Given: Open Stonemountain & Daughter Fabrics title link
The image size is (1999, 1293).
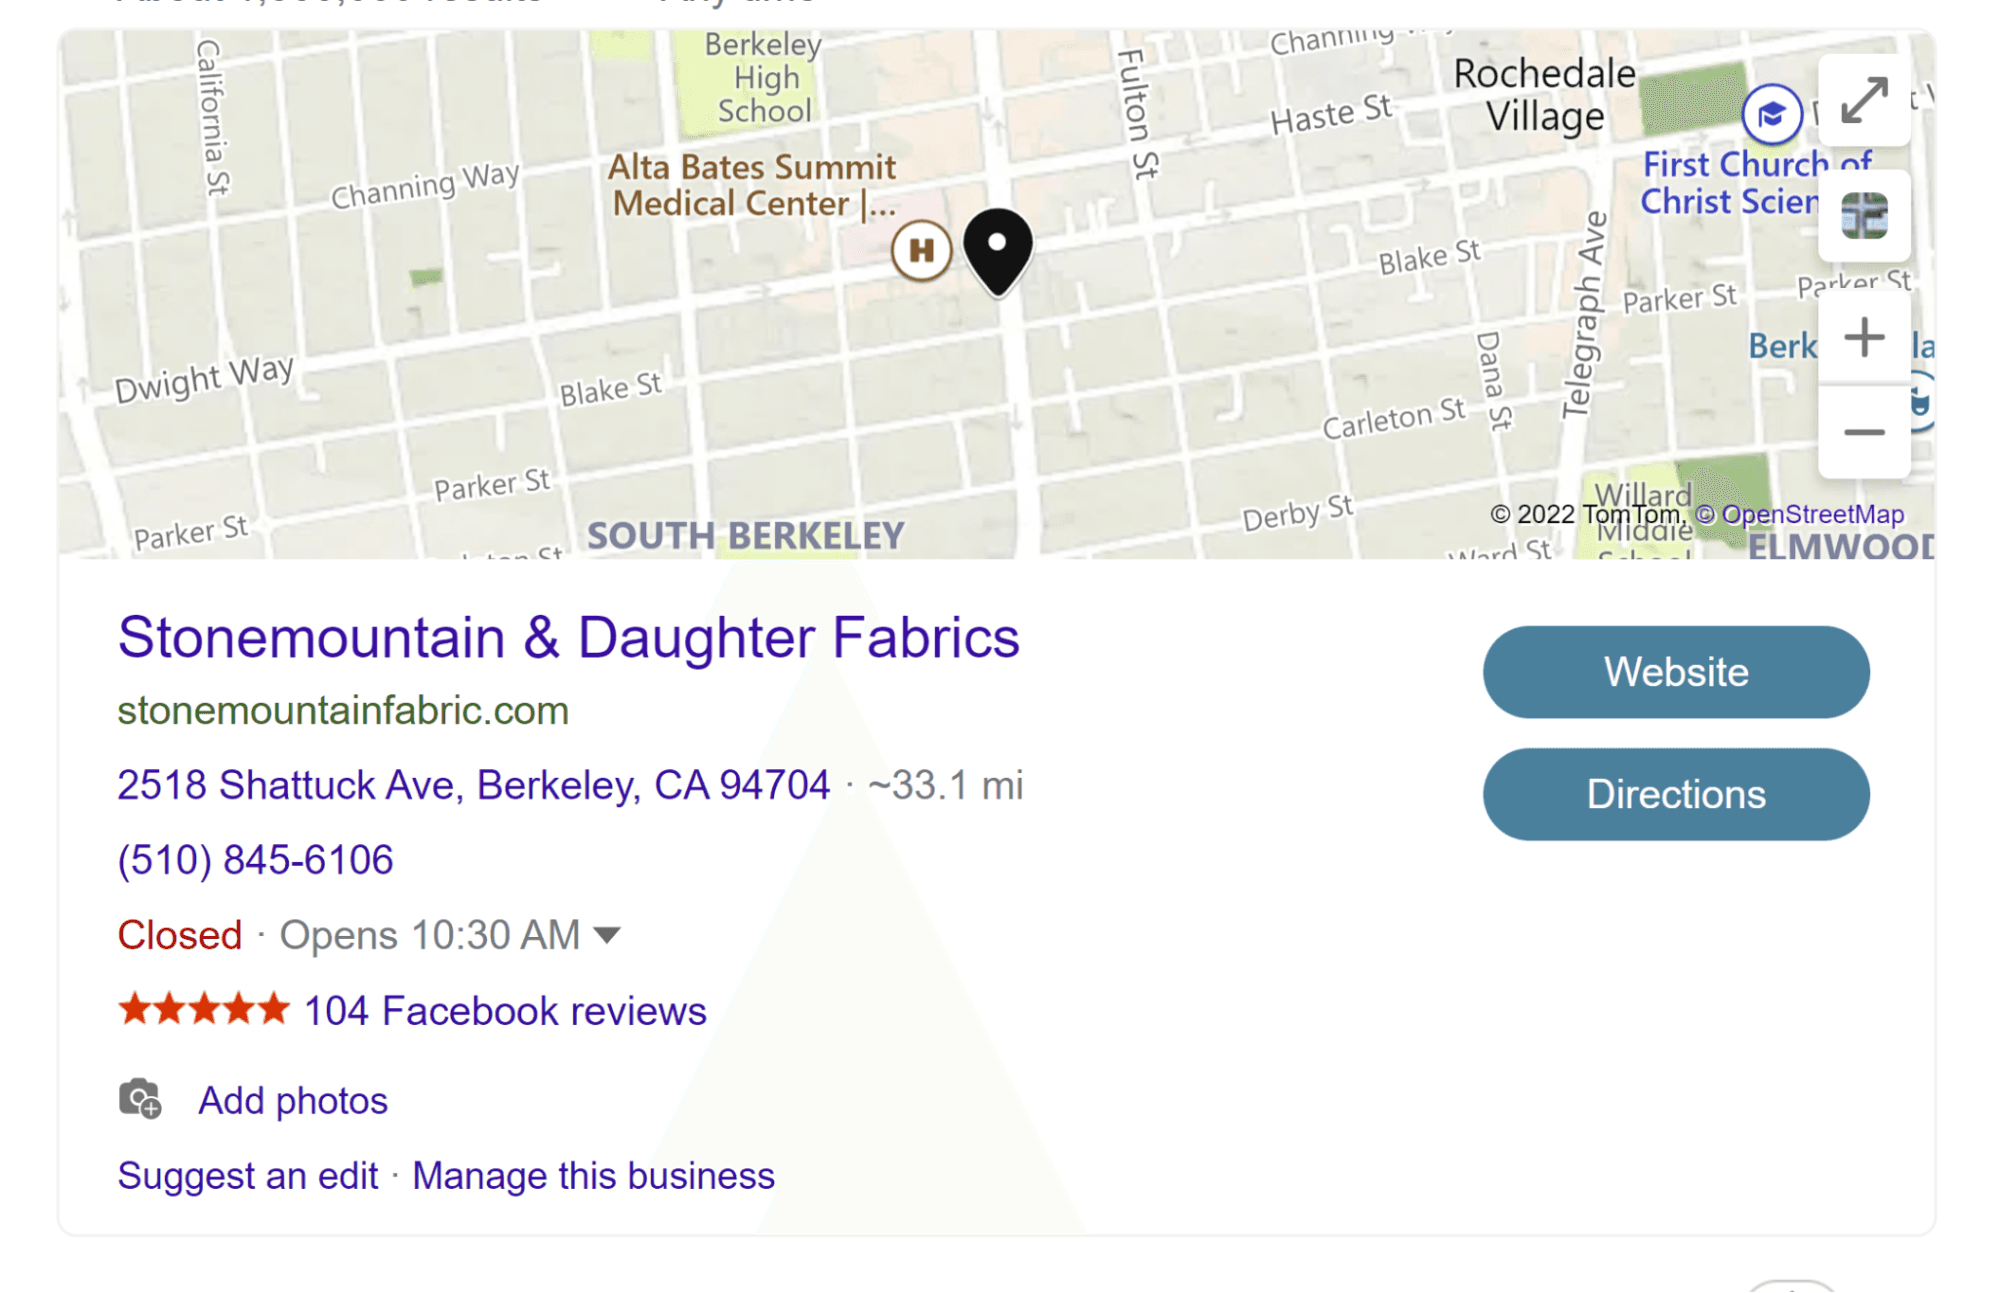Looking at the screenshot, I should click(568, 637).
